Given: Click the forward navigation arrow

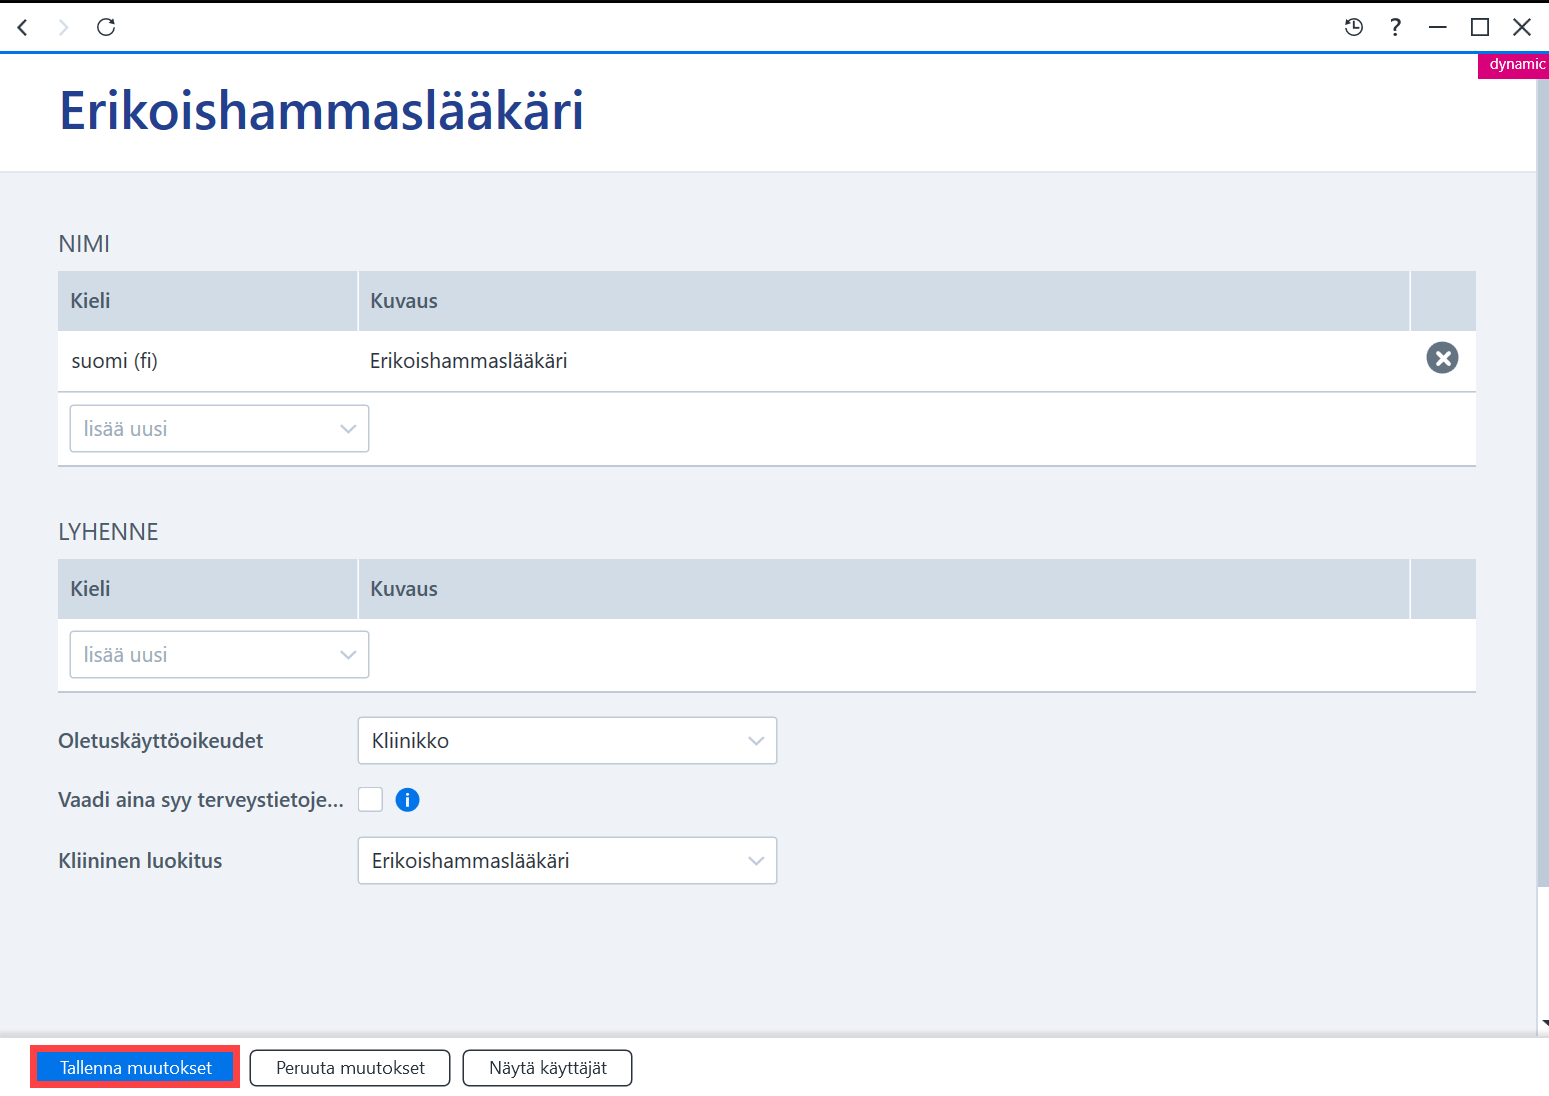Looking at the screenshot, I should (64, 27).
